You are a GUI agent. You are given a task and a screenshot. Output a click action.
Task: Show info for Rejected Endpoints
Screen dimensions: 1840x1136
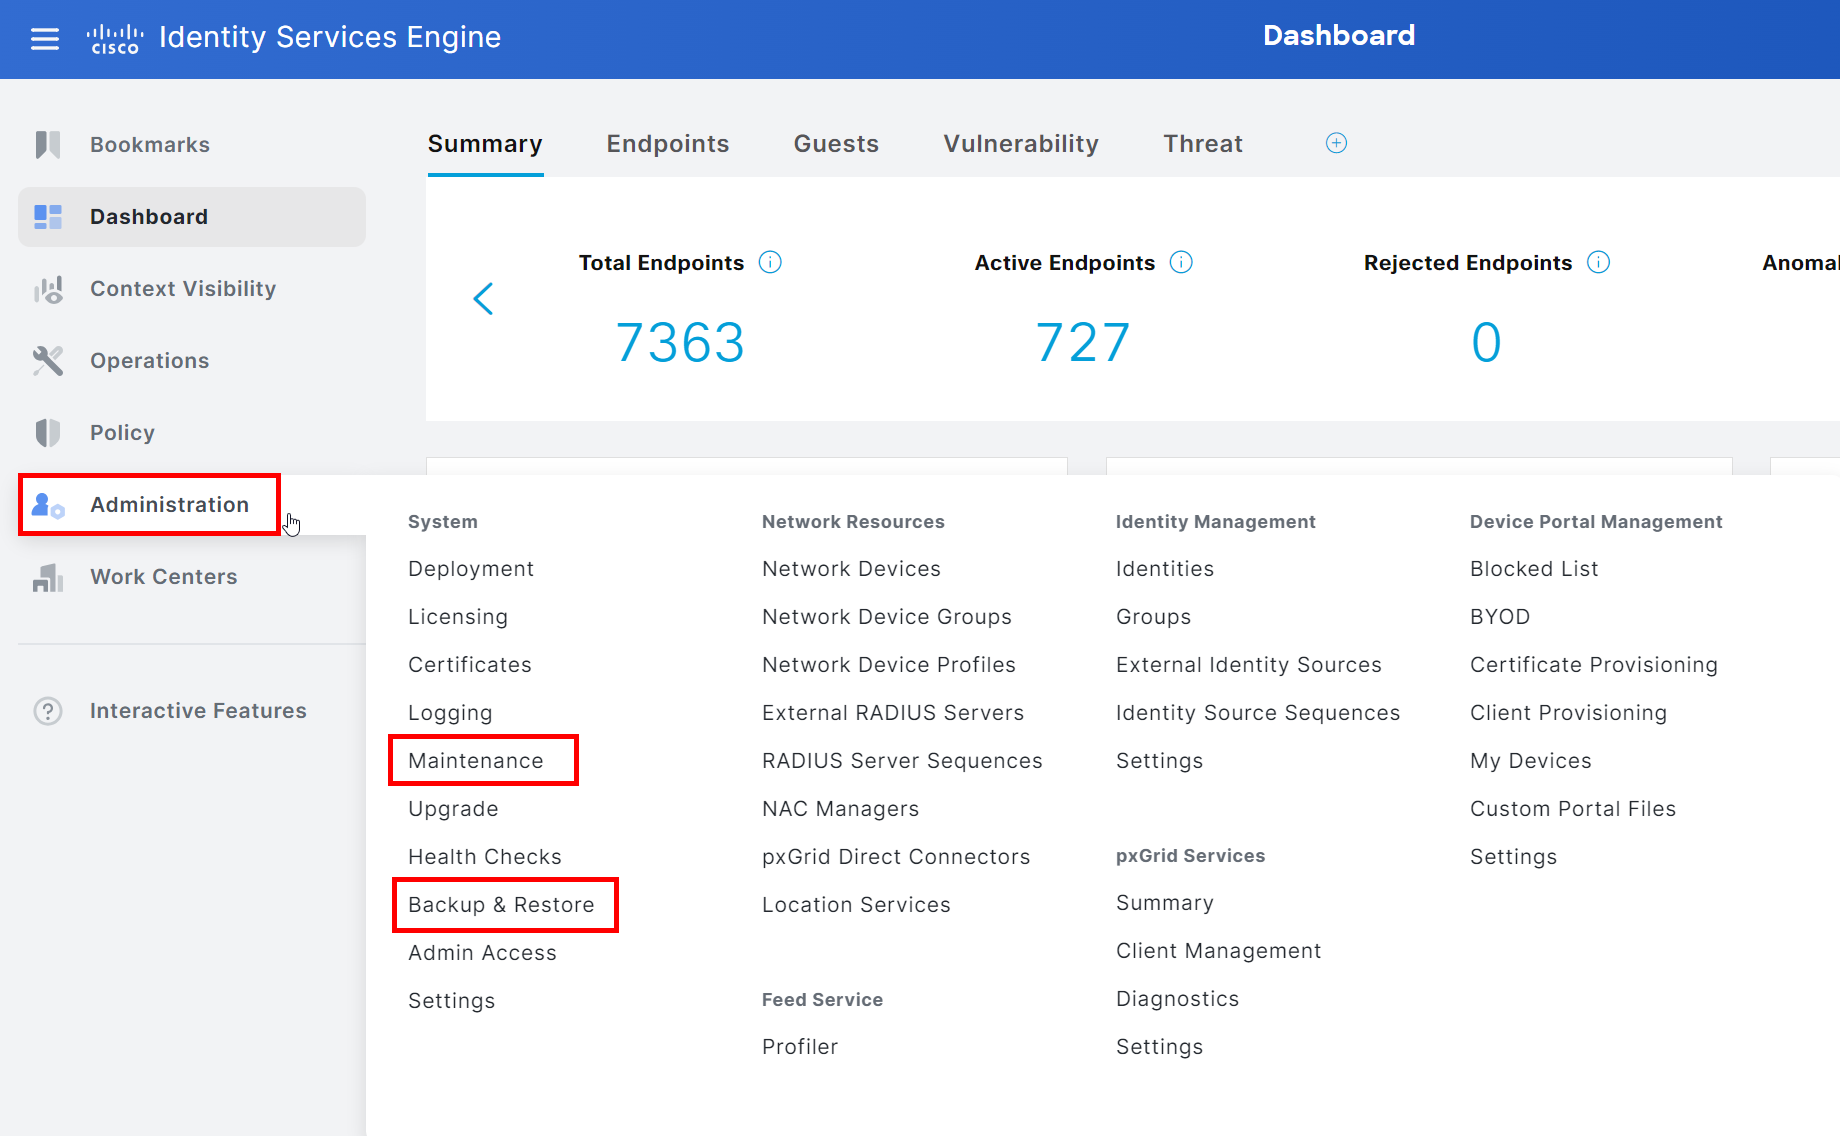[1598, 262]
